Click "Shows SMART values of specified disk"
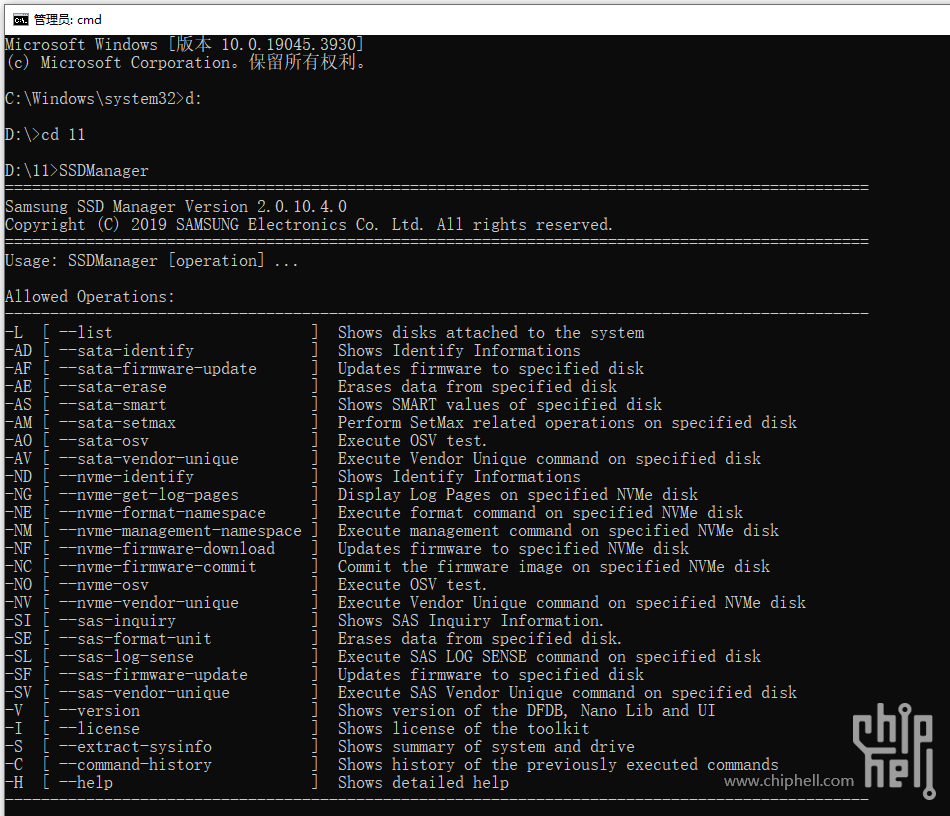This screenshot has height=816, width=950. point(500,405)
